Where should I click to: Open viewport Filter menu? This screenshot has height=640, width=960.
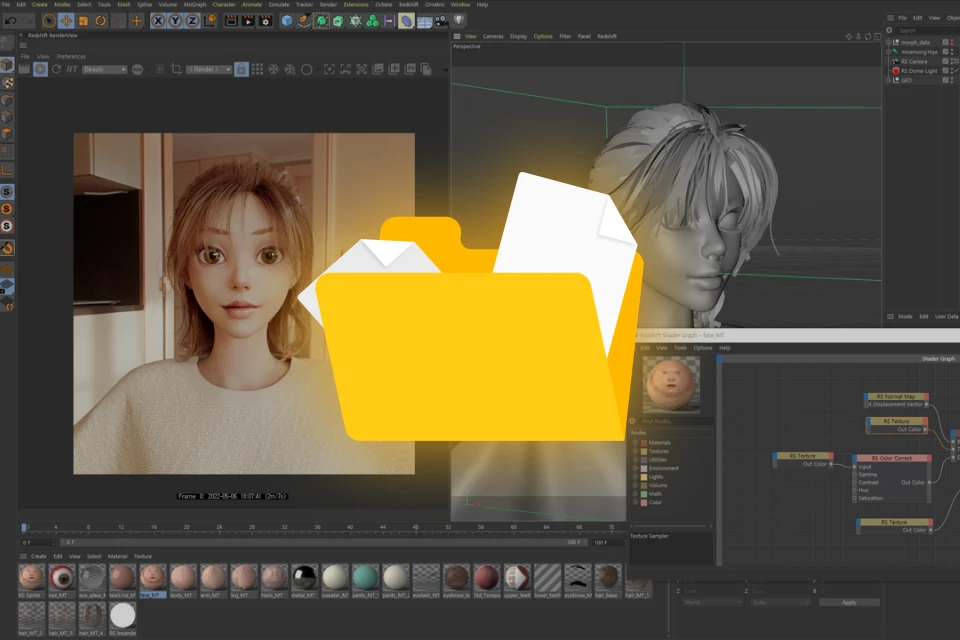[565, 36]
